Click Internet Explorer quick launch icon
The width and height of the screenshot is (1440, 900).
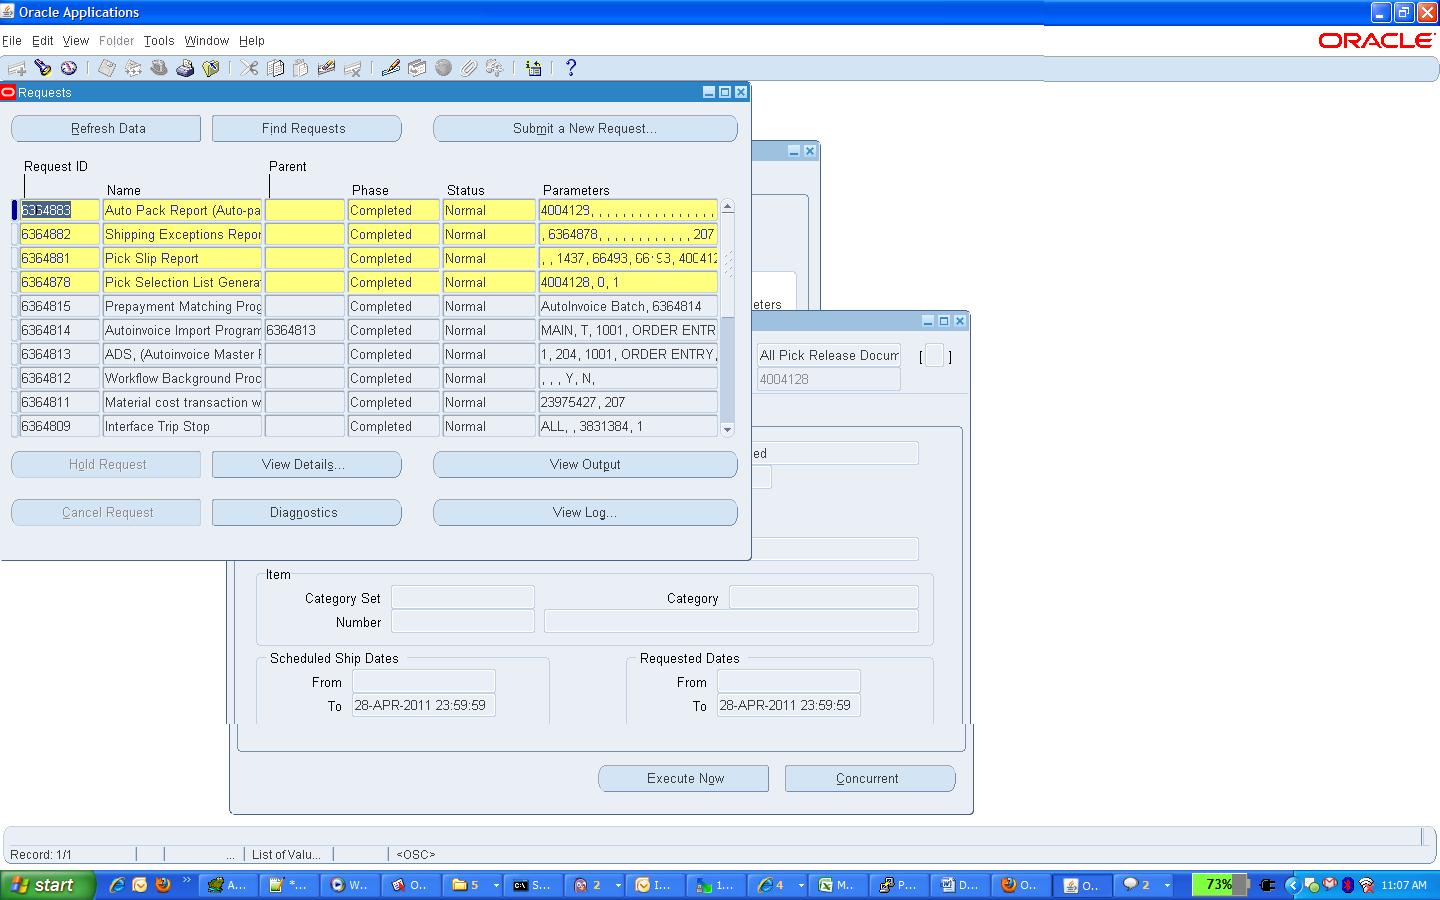[117, 885]
